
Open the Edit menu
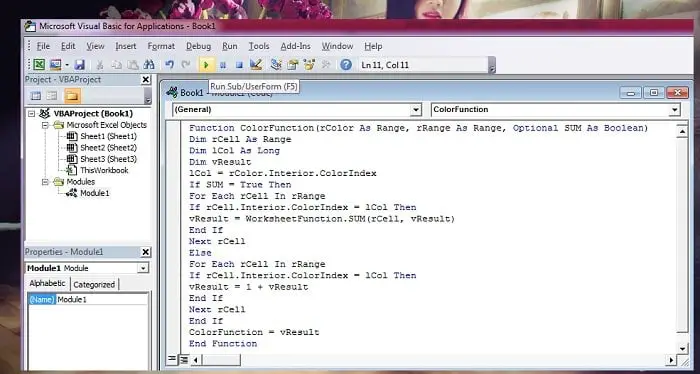click(68, 46)
